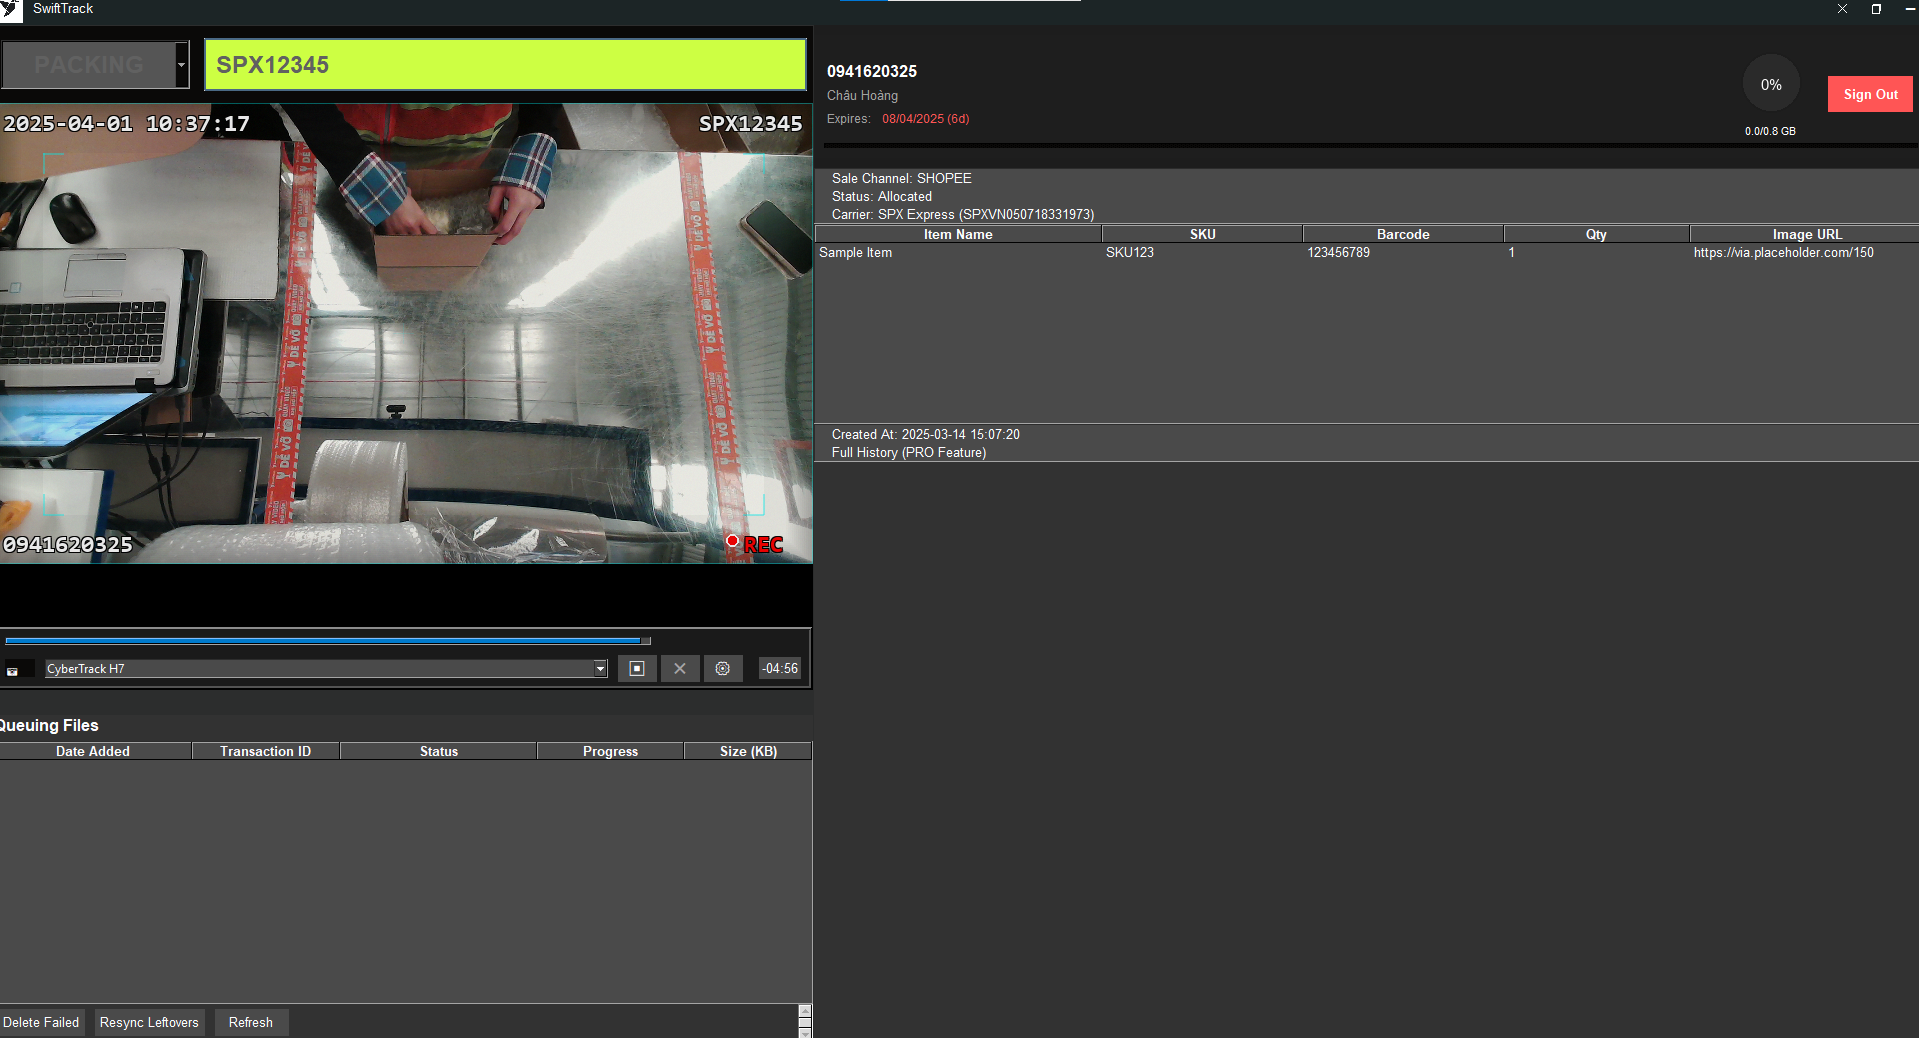Screen dimensions: 1919x1038
Task: Click the Transaction ID column header
Action: coord(265,751)
